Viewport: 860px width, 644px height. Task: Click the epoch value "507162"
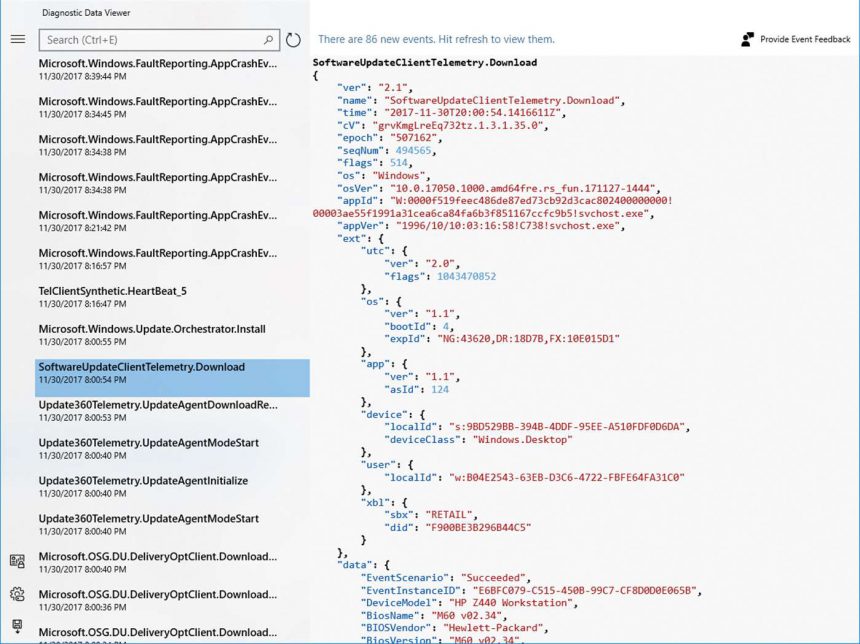[x=416, y=138]
